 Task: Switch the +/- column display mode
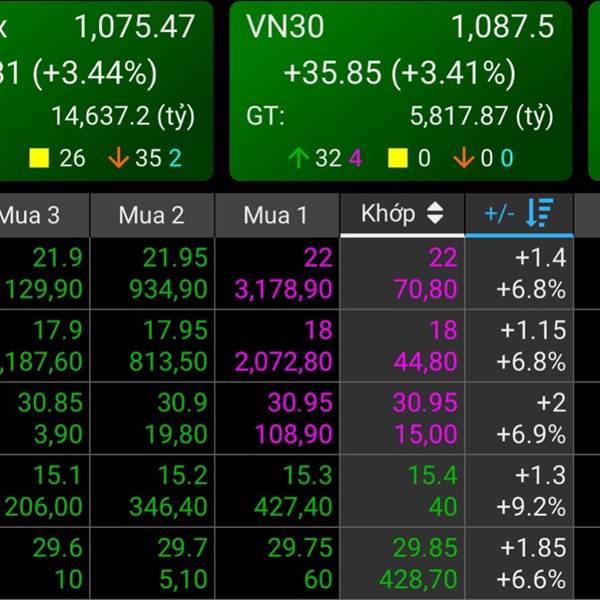point(499,214)
